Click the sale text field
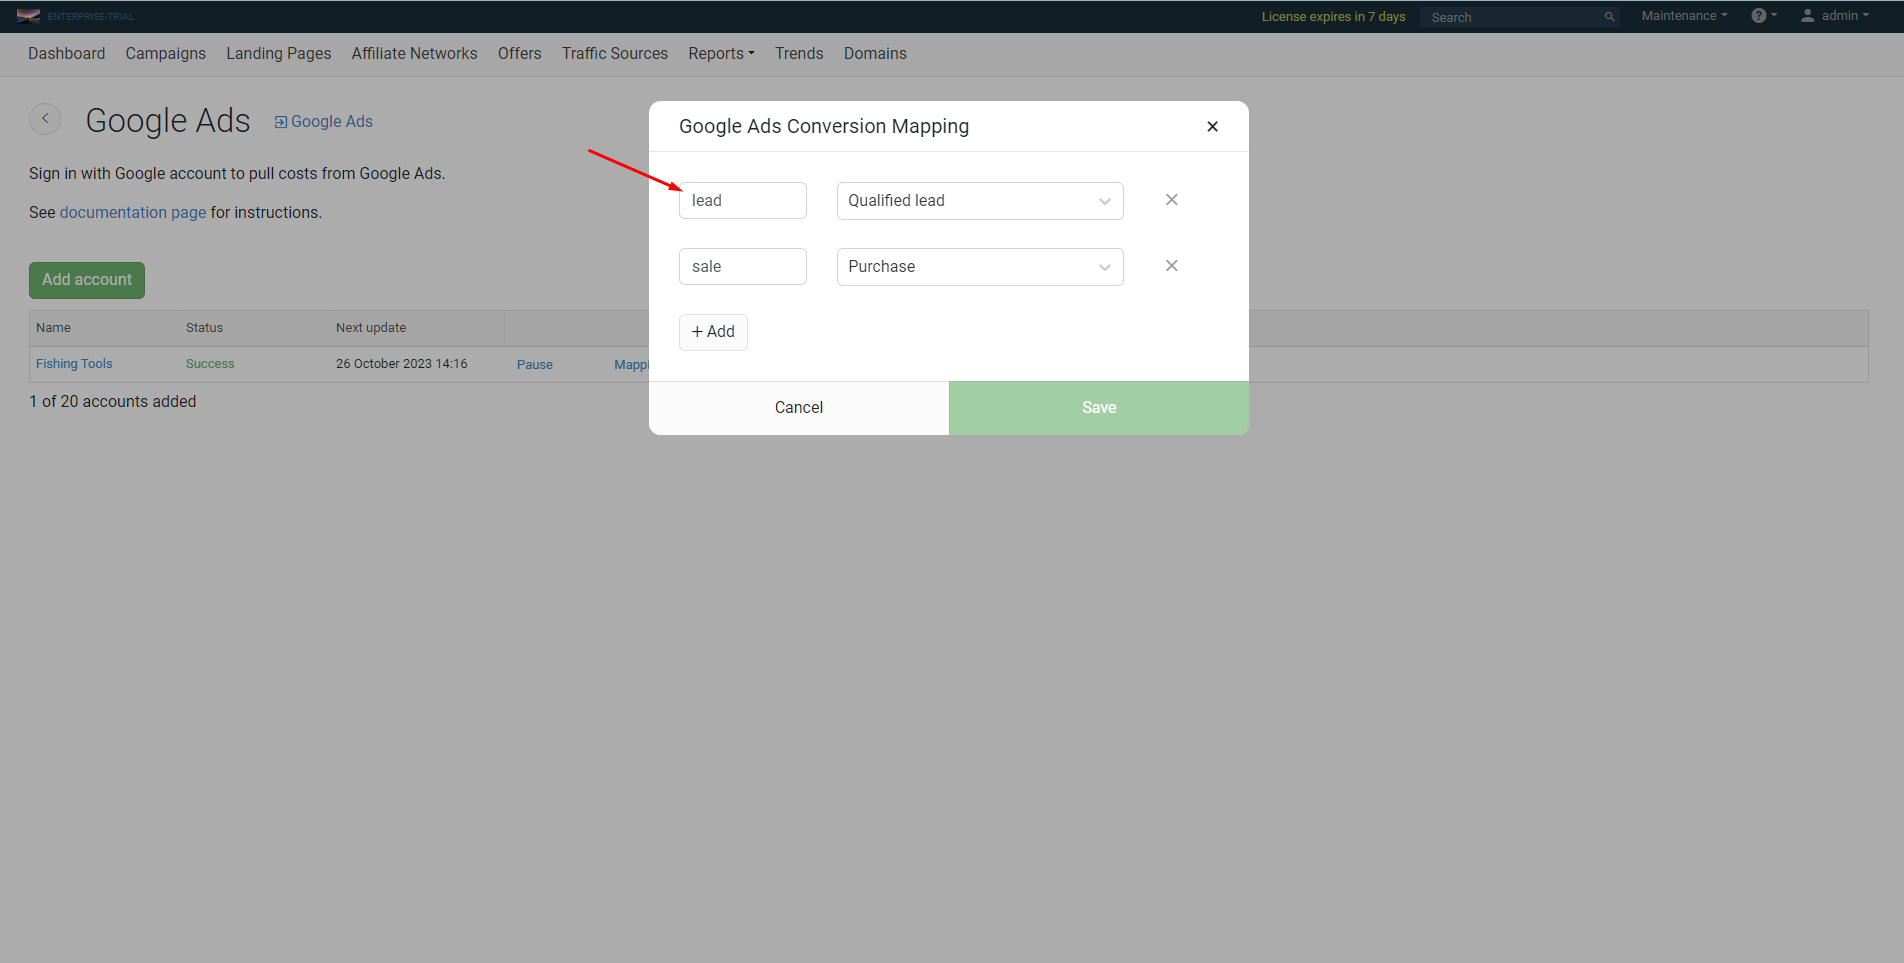 point(743,267)
